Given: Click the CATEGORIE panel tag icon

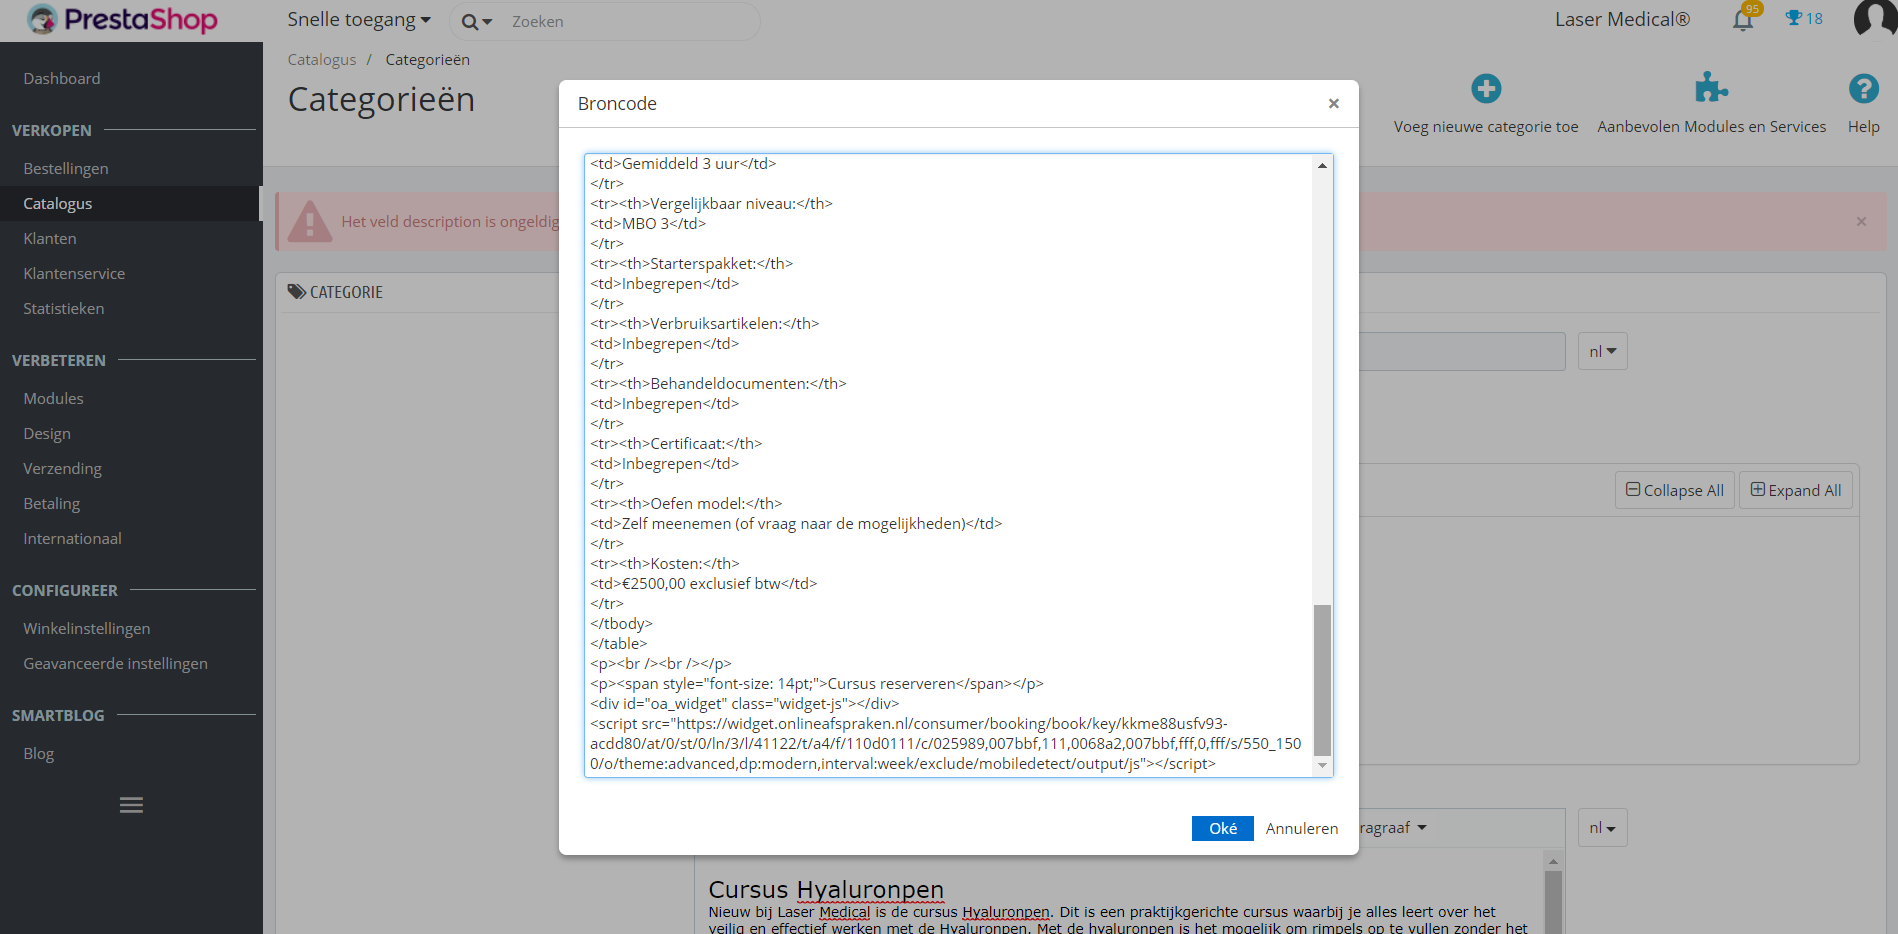Looking at the screenshot, I should [x=297, y=292].
